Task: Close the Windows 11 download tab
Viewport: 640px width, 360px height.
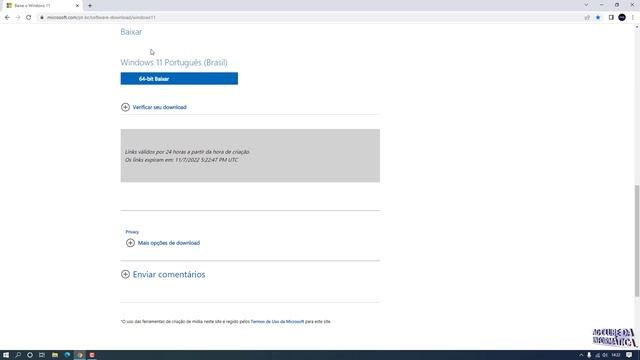Action: pyautogui.click(x=77, y=6)
